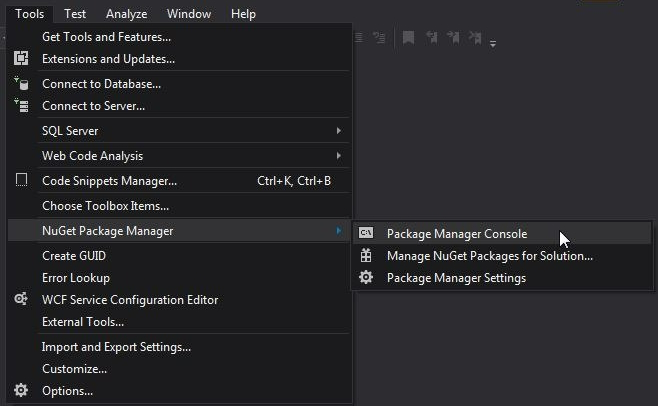
Task: Expand the NuGet Package Manager submenu arrow
Action: point(339,231)
